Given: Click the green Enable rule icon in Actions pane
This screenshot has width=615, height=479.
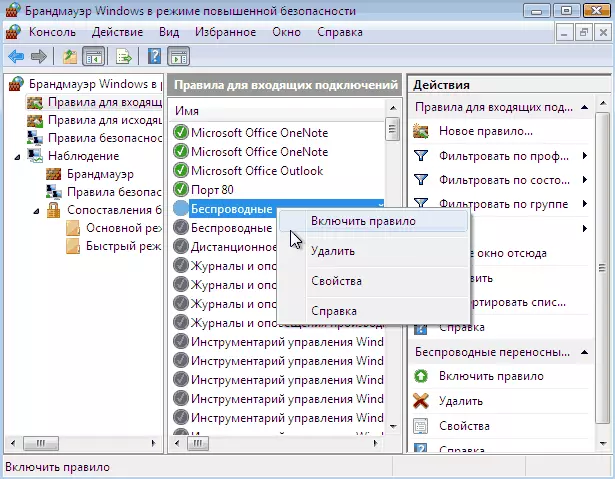Looking at the screenshot, I should 421,376.
